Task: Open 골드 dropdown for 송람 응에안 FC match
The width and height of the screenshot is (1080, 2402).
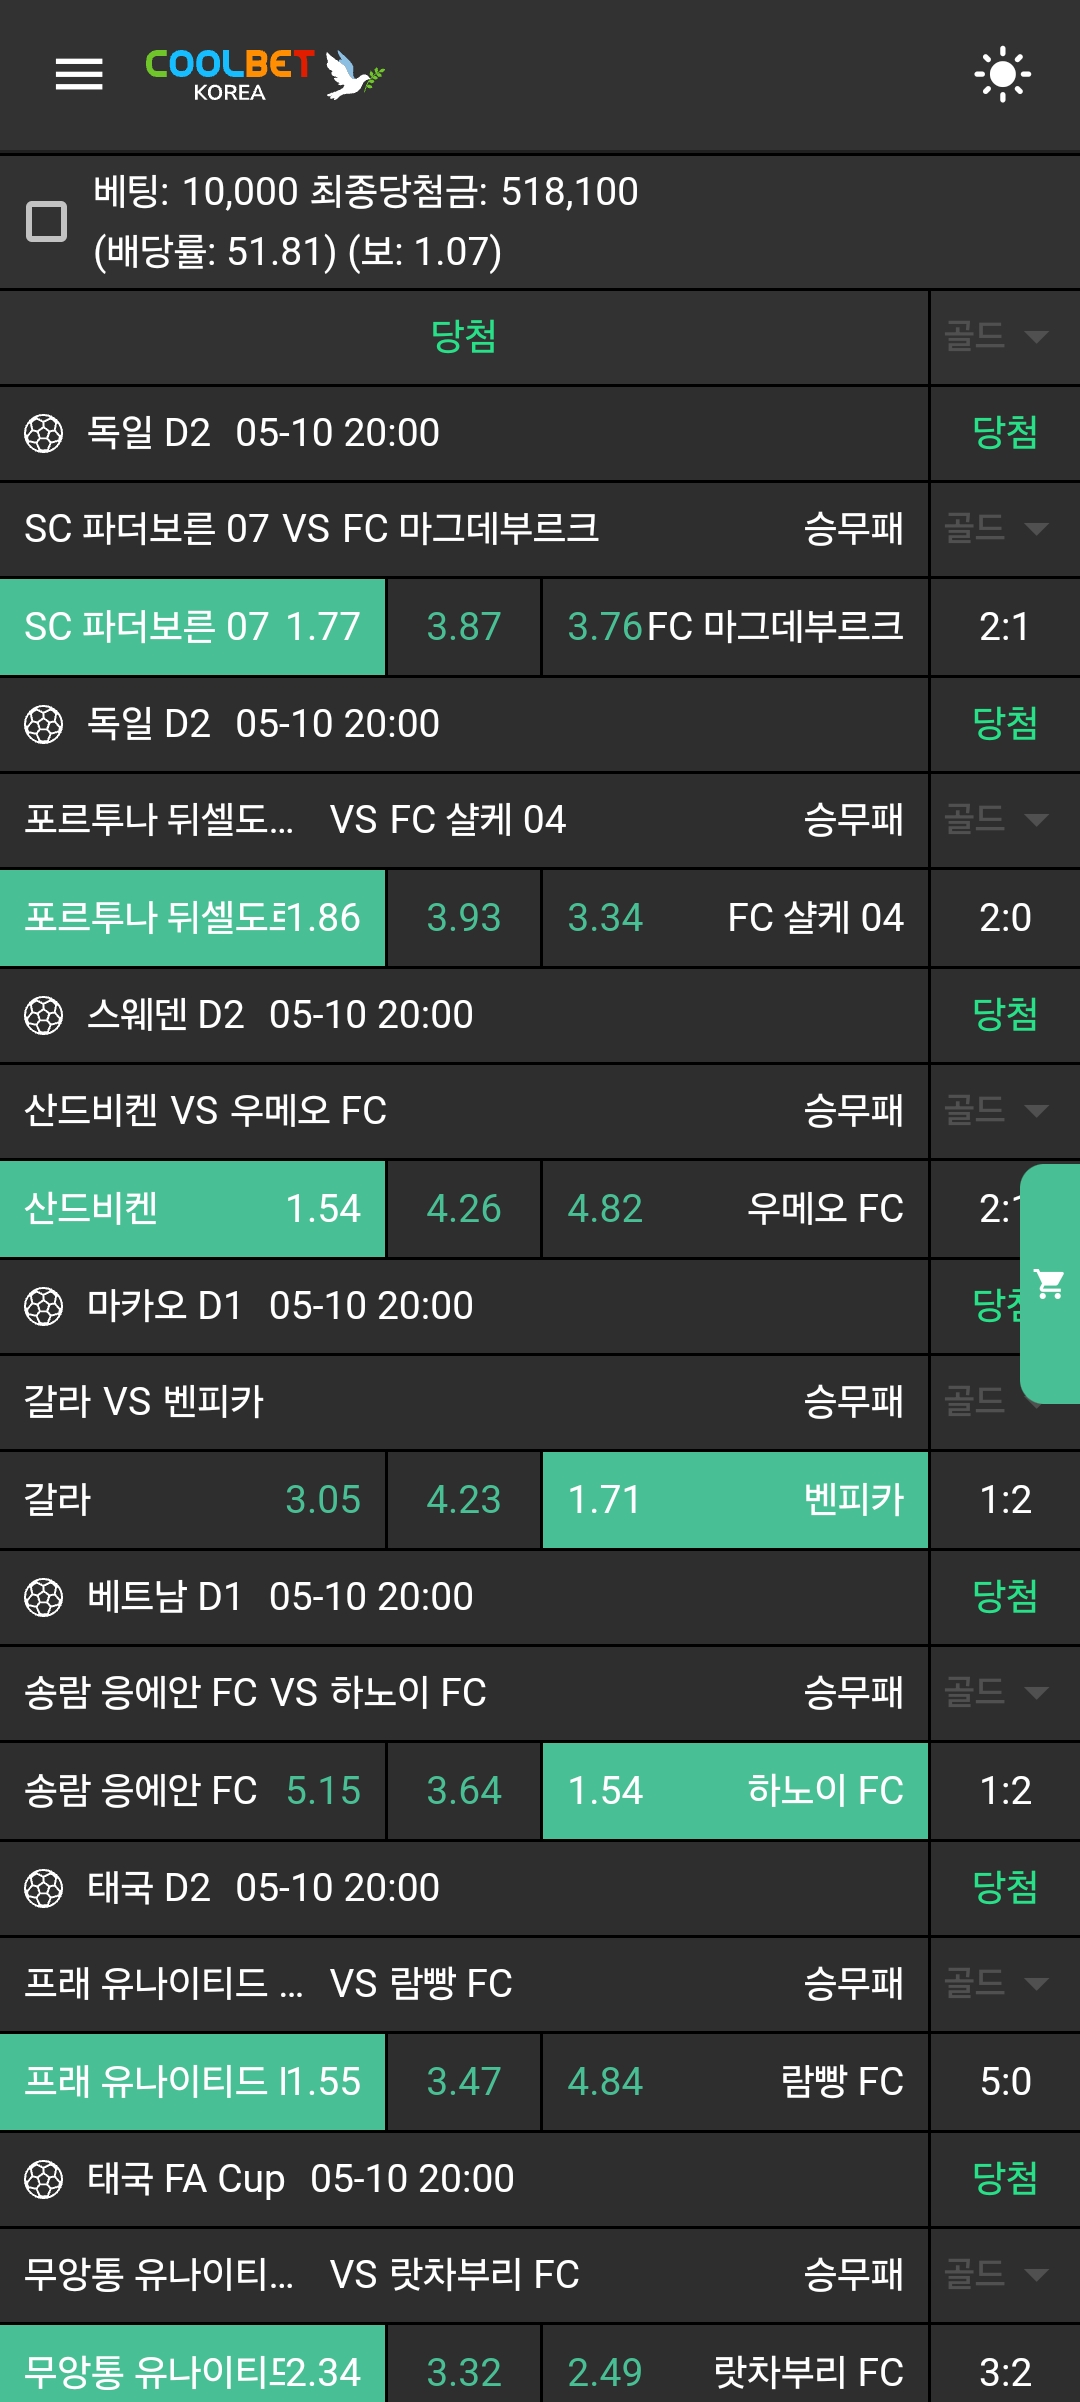Action: pyautogui.click(x=996, y=1692)
